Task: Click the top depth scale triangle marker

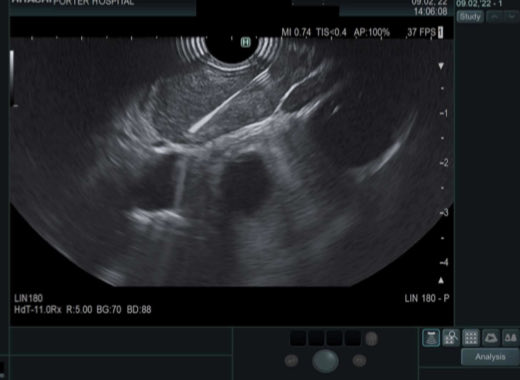Action: tap(441, 66)
